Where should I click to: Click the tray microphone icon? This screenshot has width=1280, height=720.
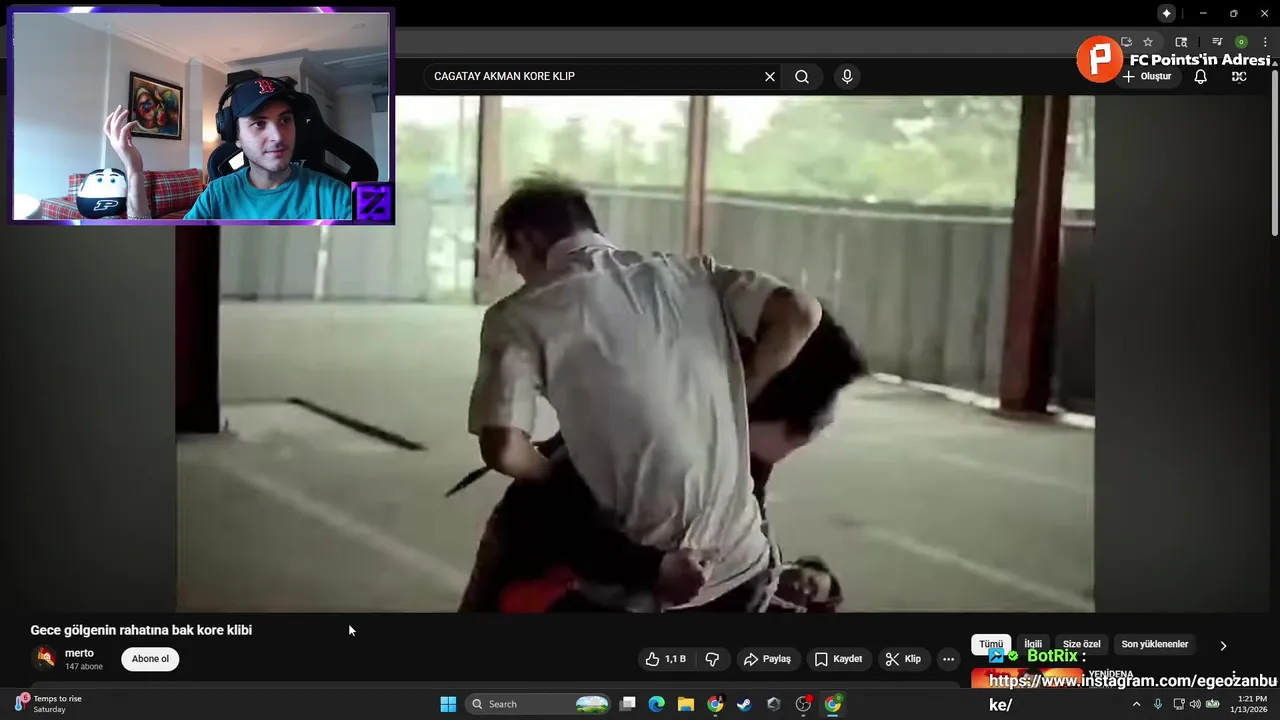pos(1158,704)
